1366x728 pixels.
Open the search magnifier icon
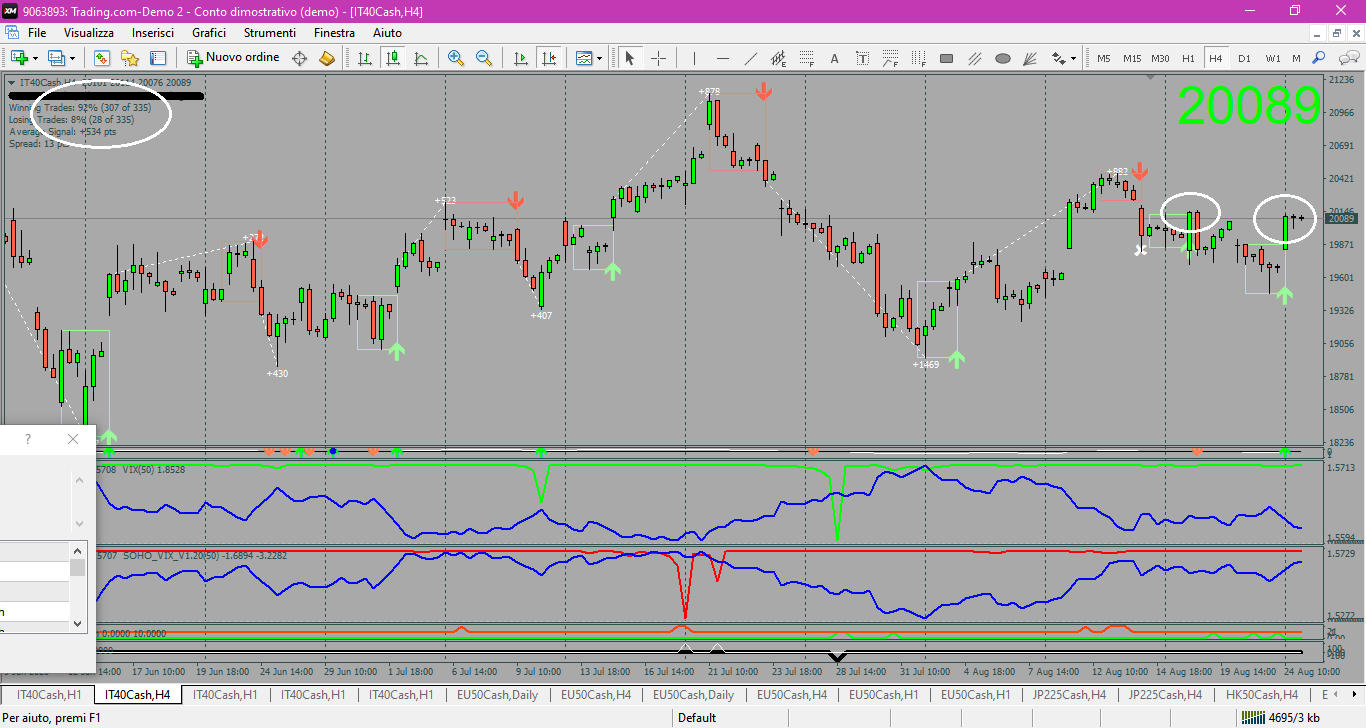tap(1319, 58)
